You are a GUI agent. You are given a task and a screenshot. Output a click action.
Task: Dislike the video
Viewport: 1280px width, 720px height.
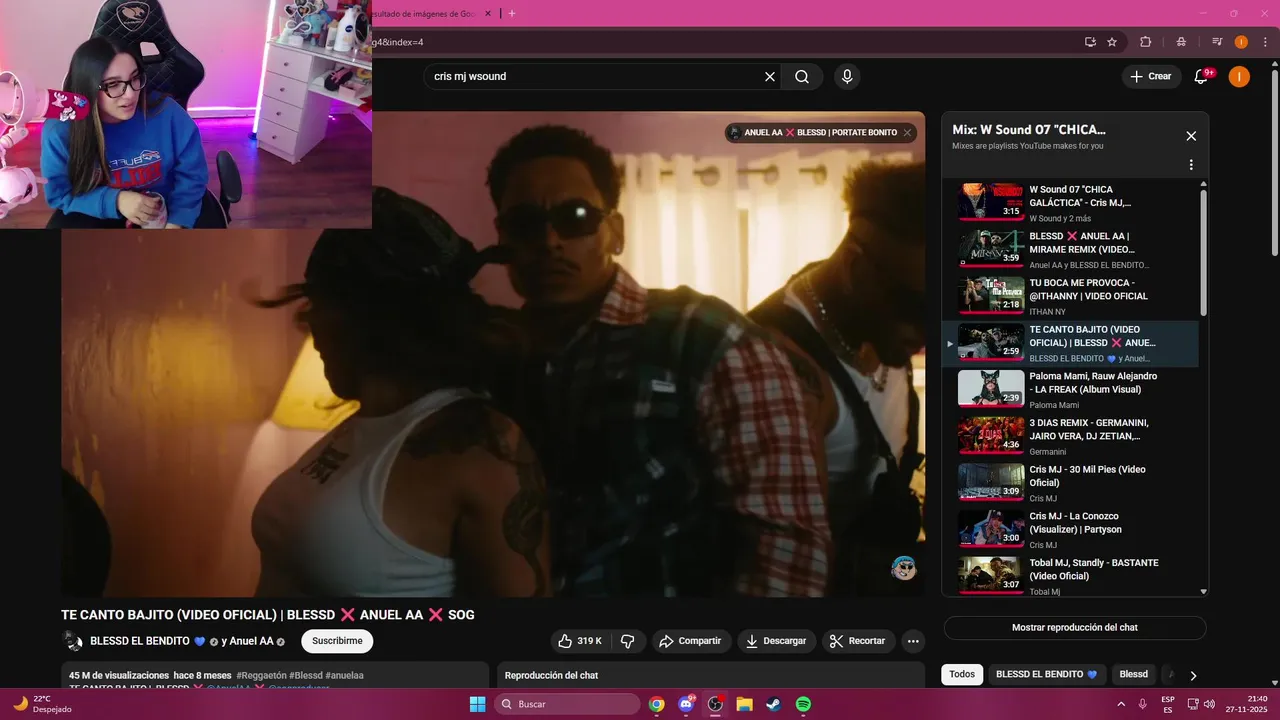628,641
